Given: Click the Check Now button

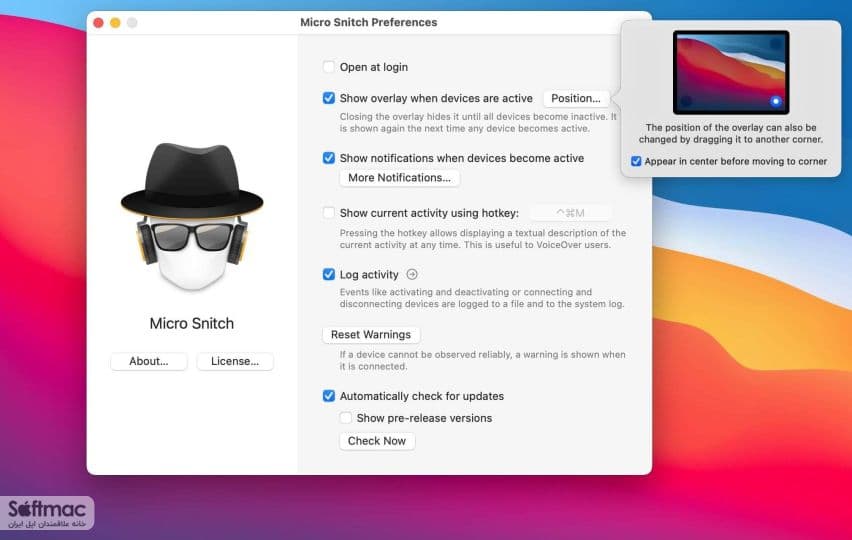Looking at the screenshot, I should 377,441.
